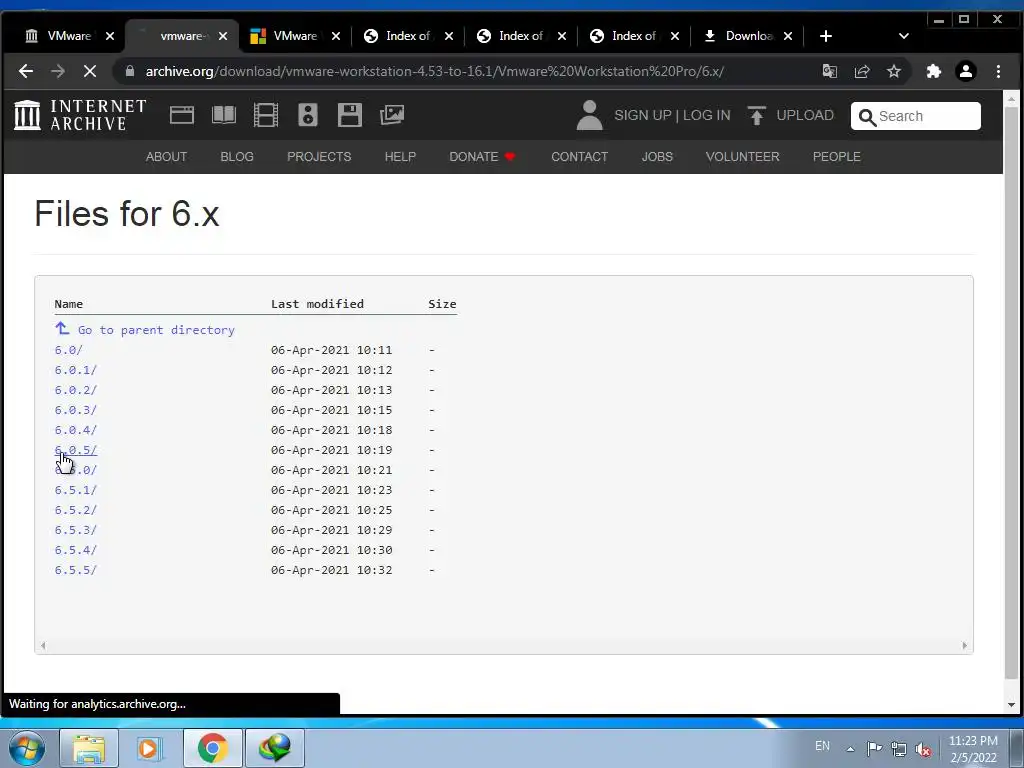
Task: Click the LOG IN link
Action: pos(707,116)
